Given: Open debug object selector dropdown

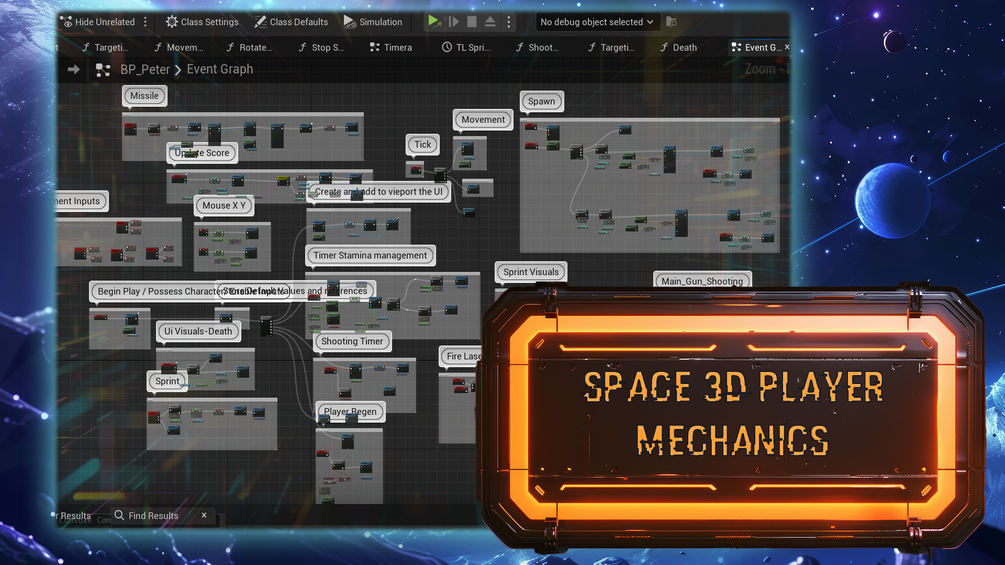Looking at the screenshot, I should click(596, 22).
